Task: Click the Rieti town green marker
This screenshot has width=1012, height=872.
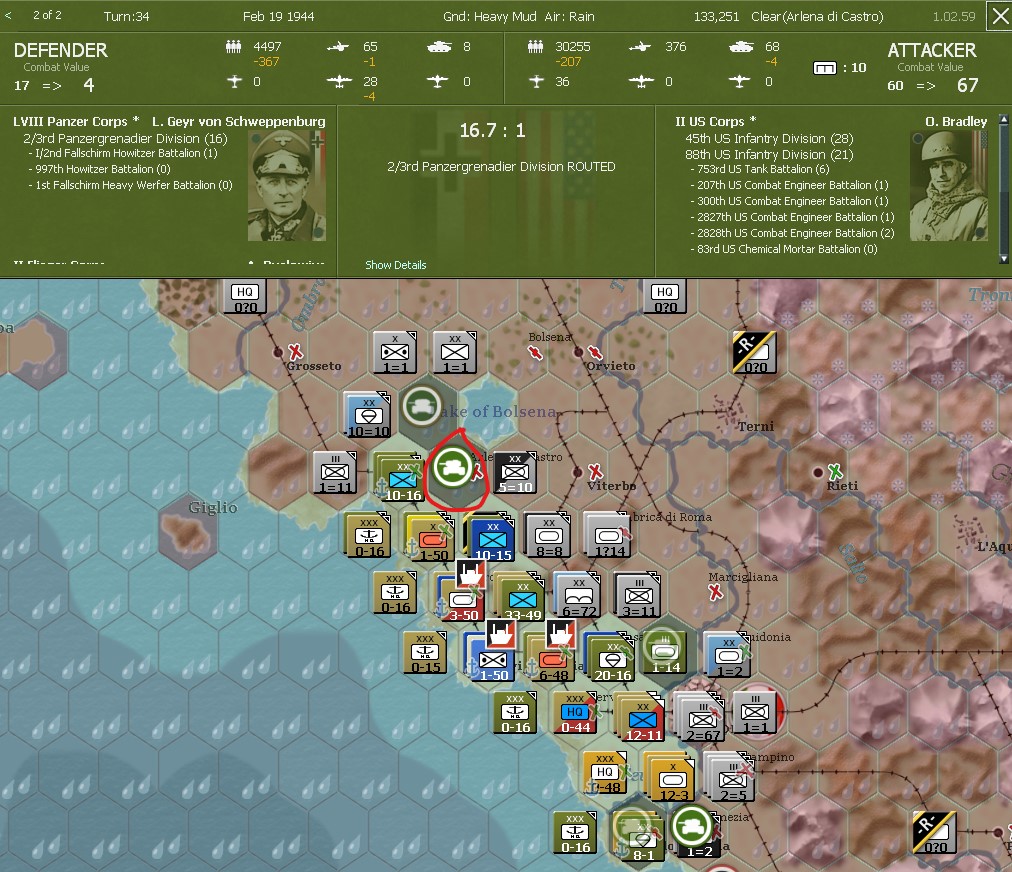Action: point(835,471)
